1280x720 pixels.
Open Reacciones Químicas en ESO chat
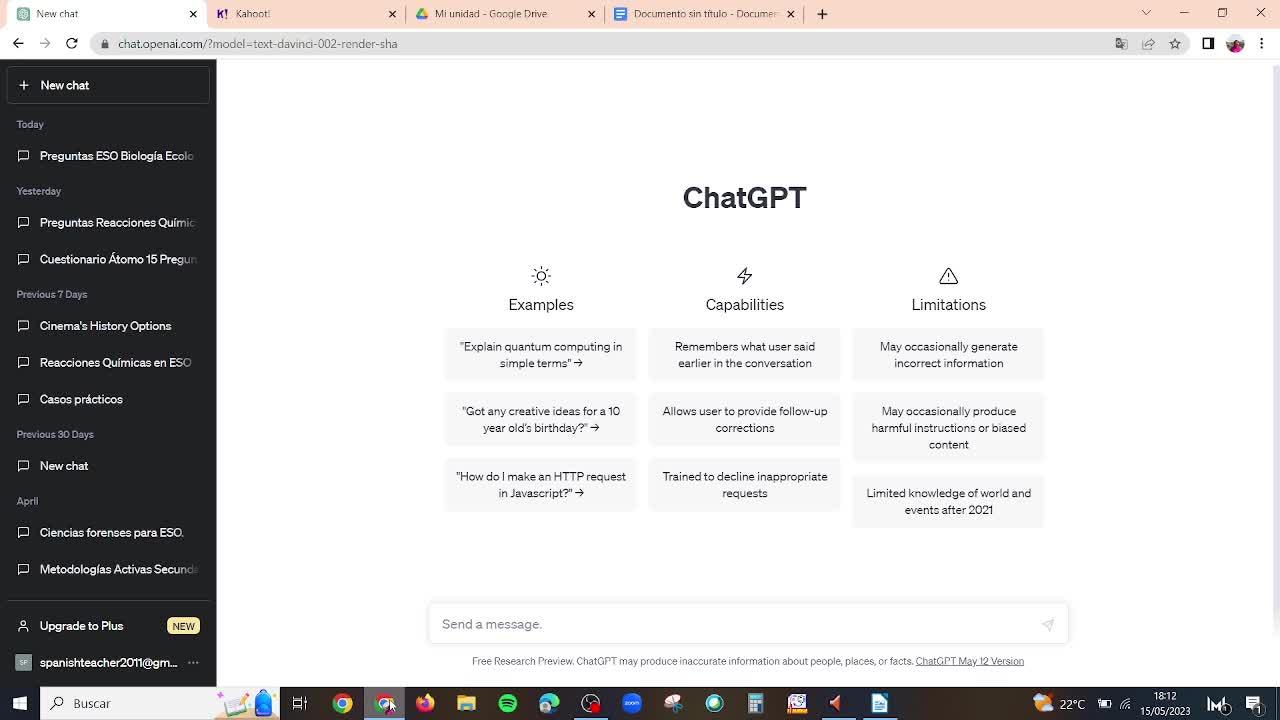pos(108,362)
